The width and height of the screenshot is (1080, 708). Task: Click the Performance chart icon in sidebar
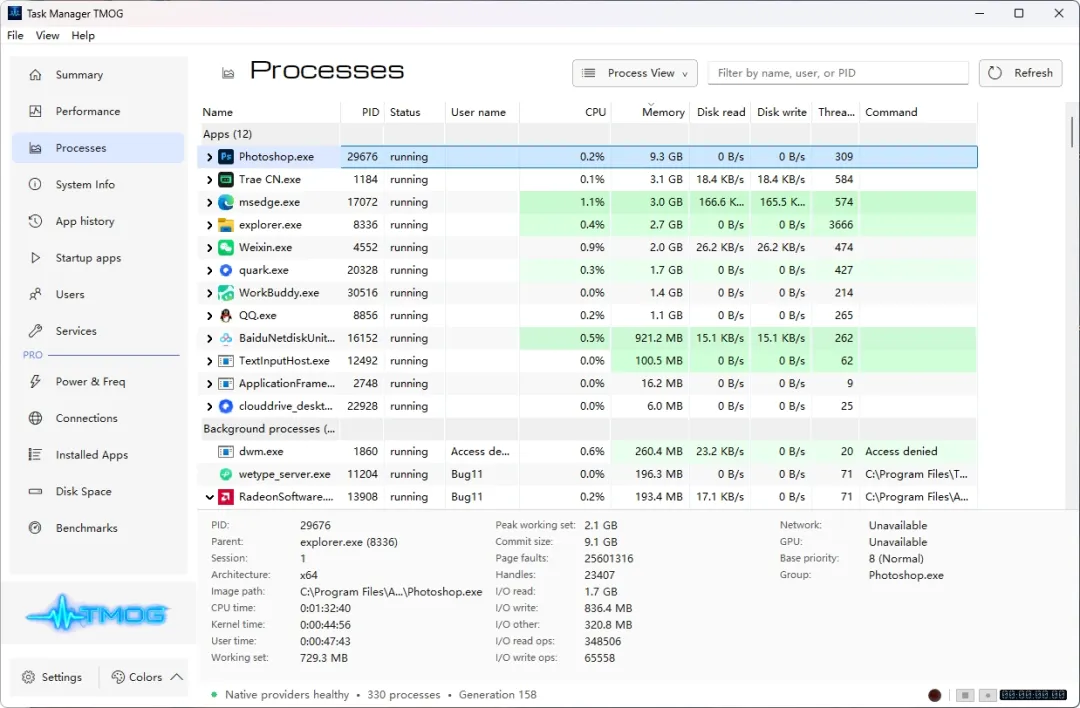pyautogui.click(x=35, y=111)
